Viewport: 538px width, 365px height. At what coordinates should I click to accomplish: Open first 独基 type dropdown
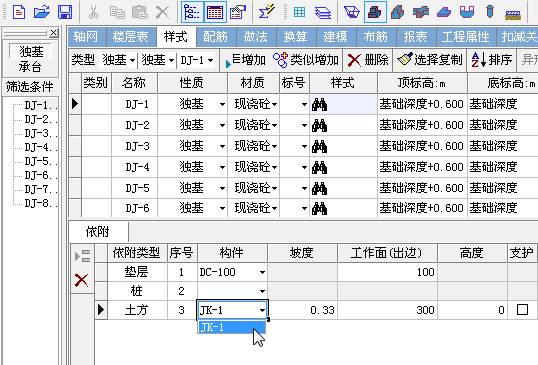click(132, 61)
